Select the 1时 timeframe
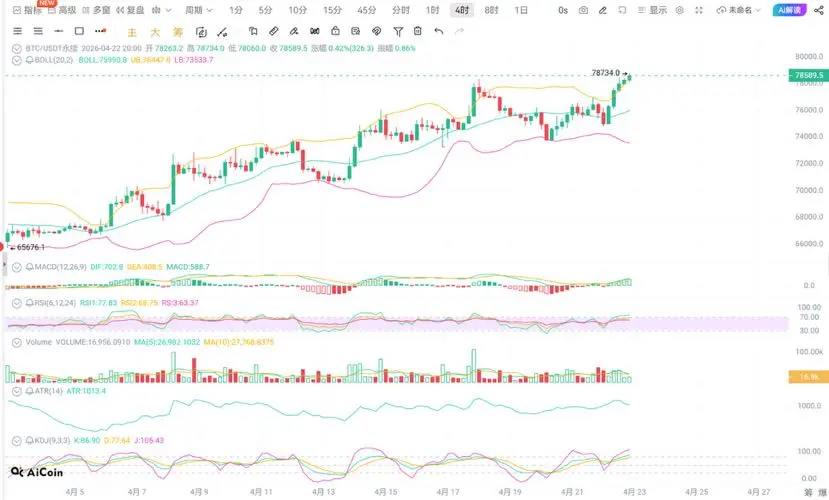The width and height of the screenshot is (829, 500). point(432,10)
